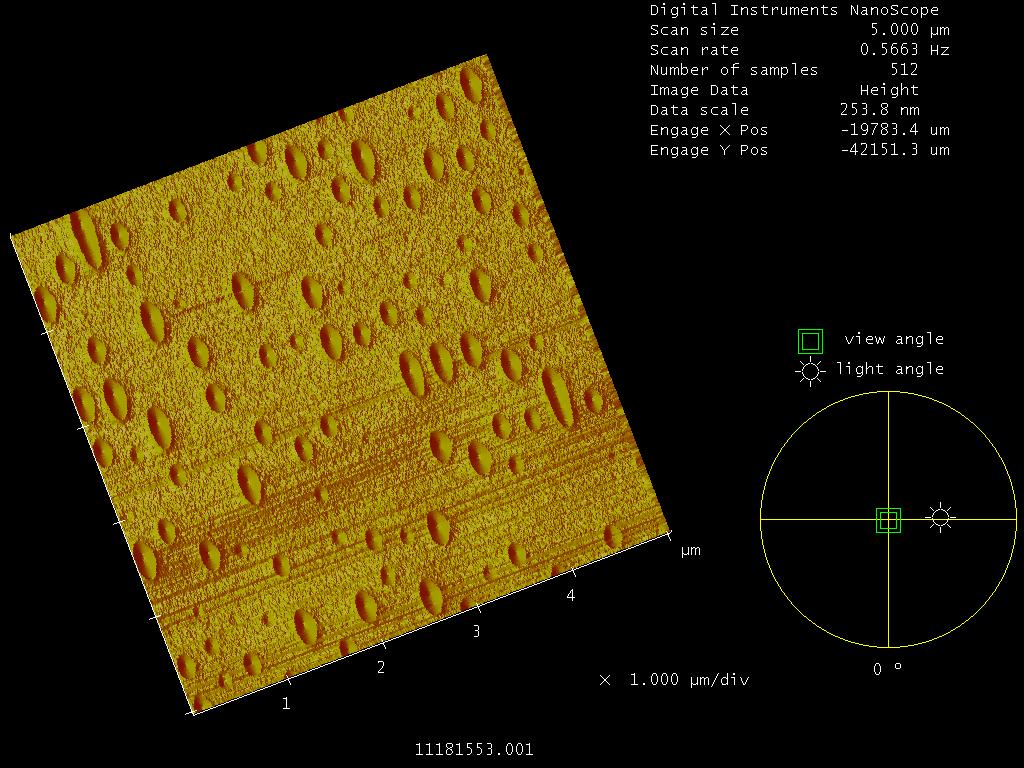This screenshot has width=1024, height=768.
Task: Click the file name 11181553.001
Action: tap(474, 749)
